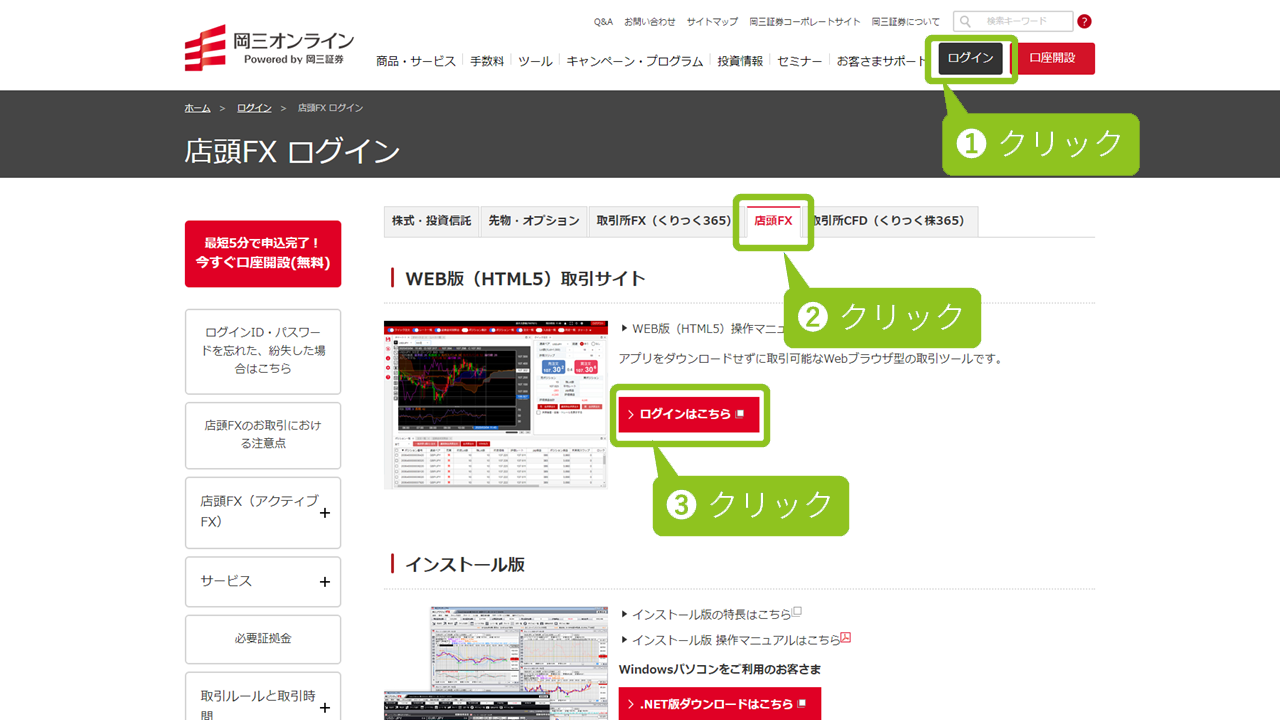The width and height of the screenshot is (1280, 720).
Task: Click the WEB版 trading site screenshot thumbnail
Action: pyautogui.click(x=496, y=405)
